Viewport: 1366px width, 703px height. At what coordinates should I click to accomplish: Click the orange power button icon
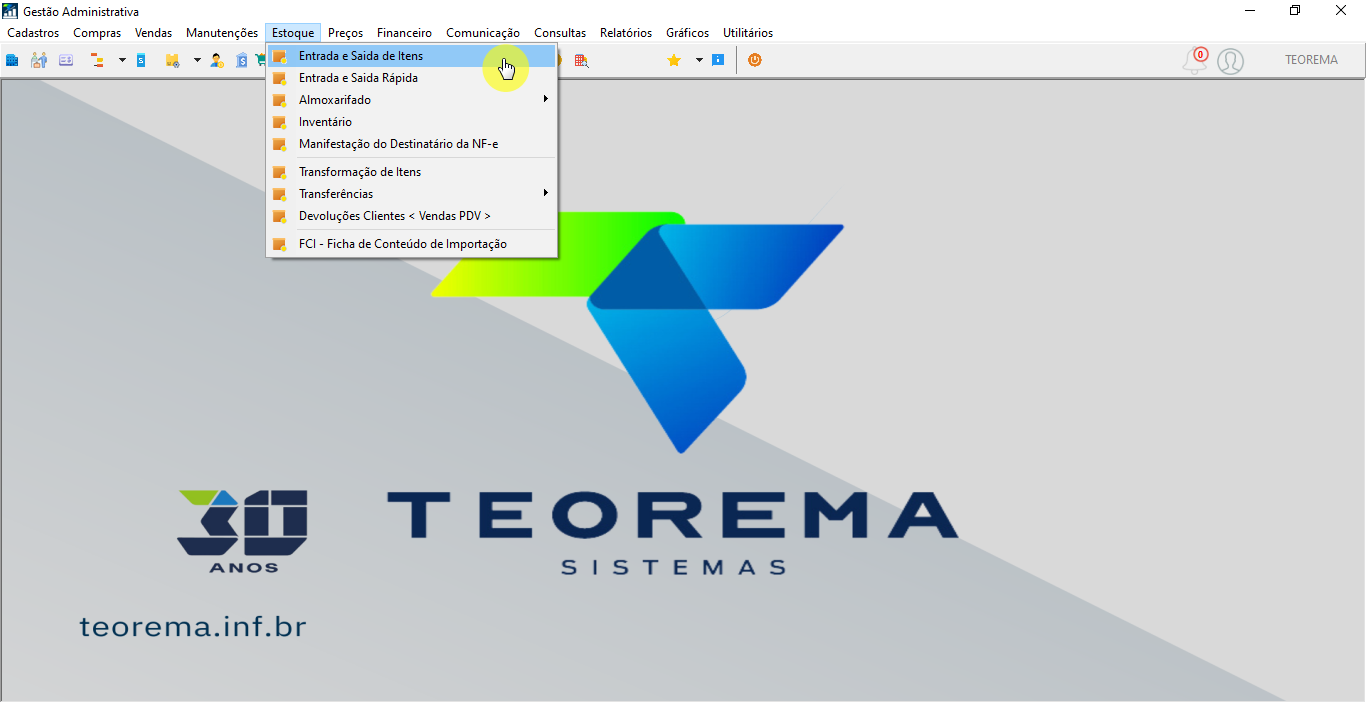tap(755, 60)
